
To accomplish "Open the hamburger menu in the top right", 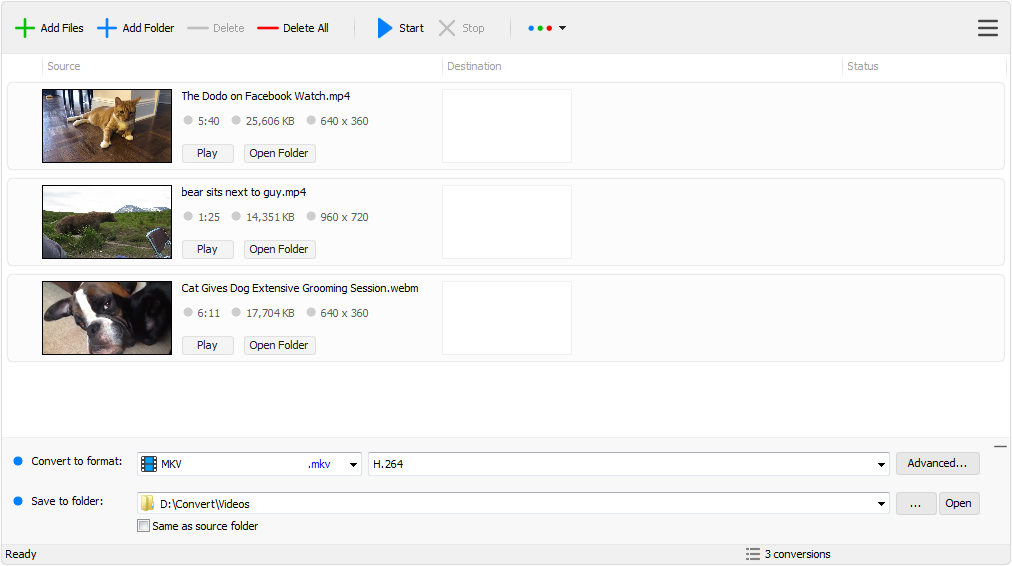I will pos(987,28).
